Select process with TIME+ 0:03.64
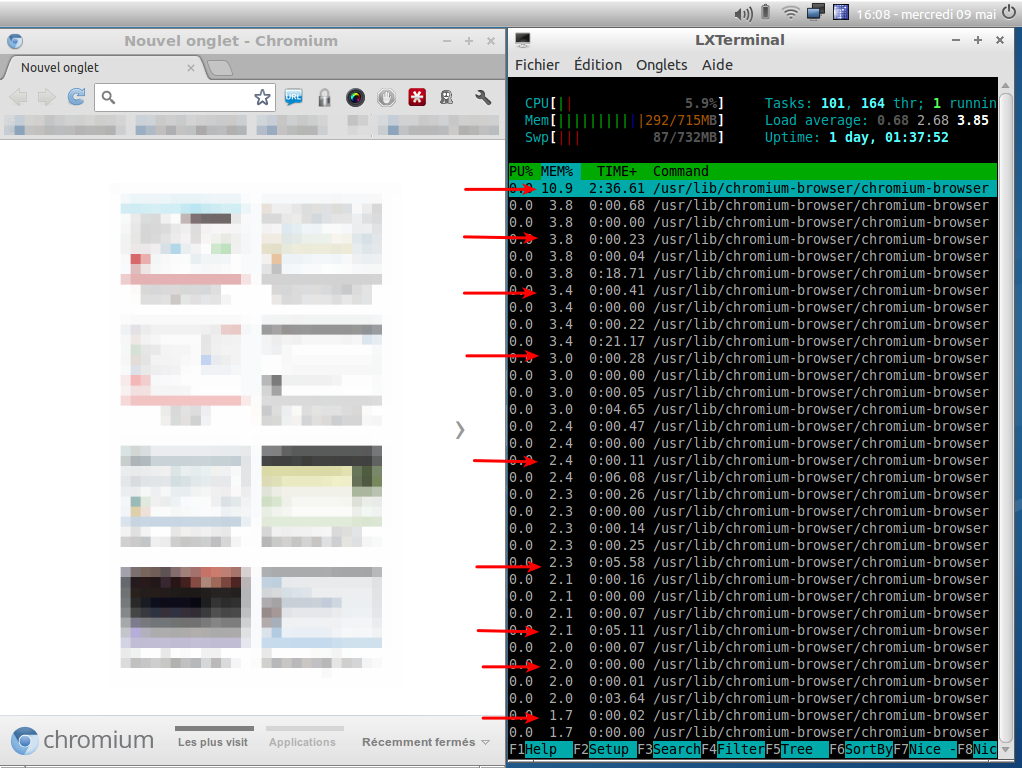The width and height of the screenshot is (1022, 768). coord(753,698)
